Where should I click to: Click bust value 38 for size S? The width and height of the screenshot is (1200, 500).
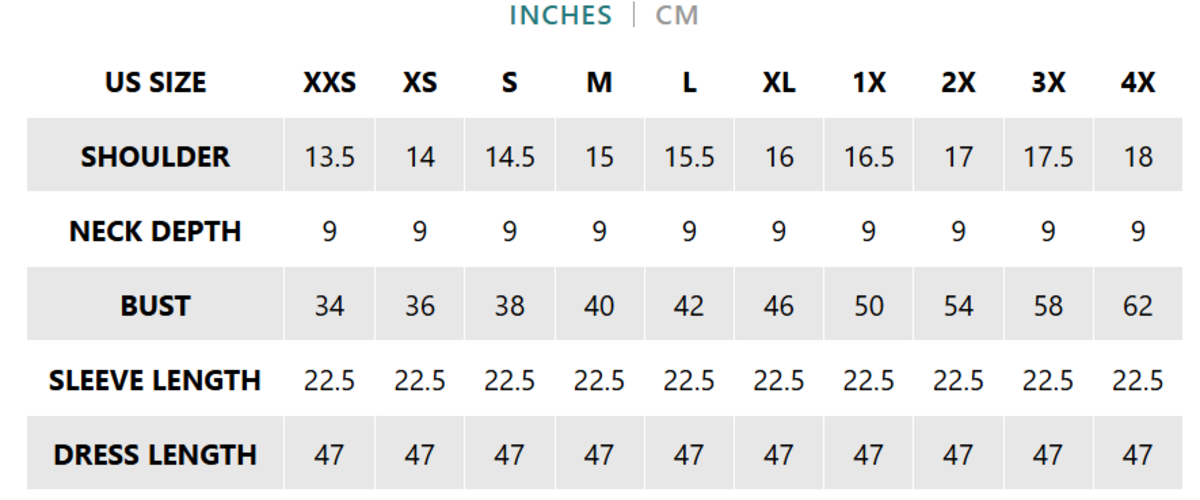509,306
